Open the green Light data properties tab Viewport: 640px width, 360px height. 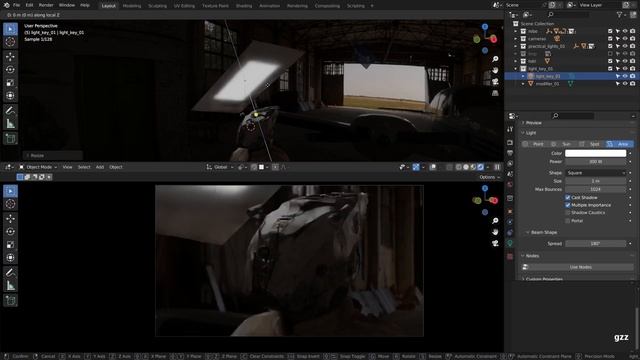(x=510, y=243)
